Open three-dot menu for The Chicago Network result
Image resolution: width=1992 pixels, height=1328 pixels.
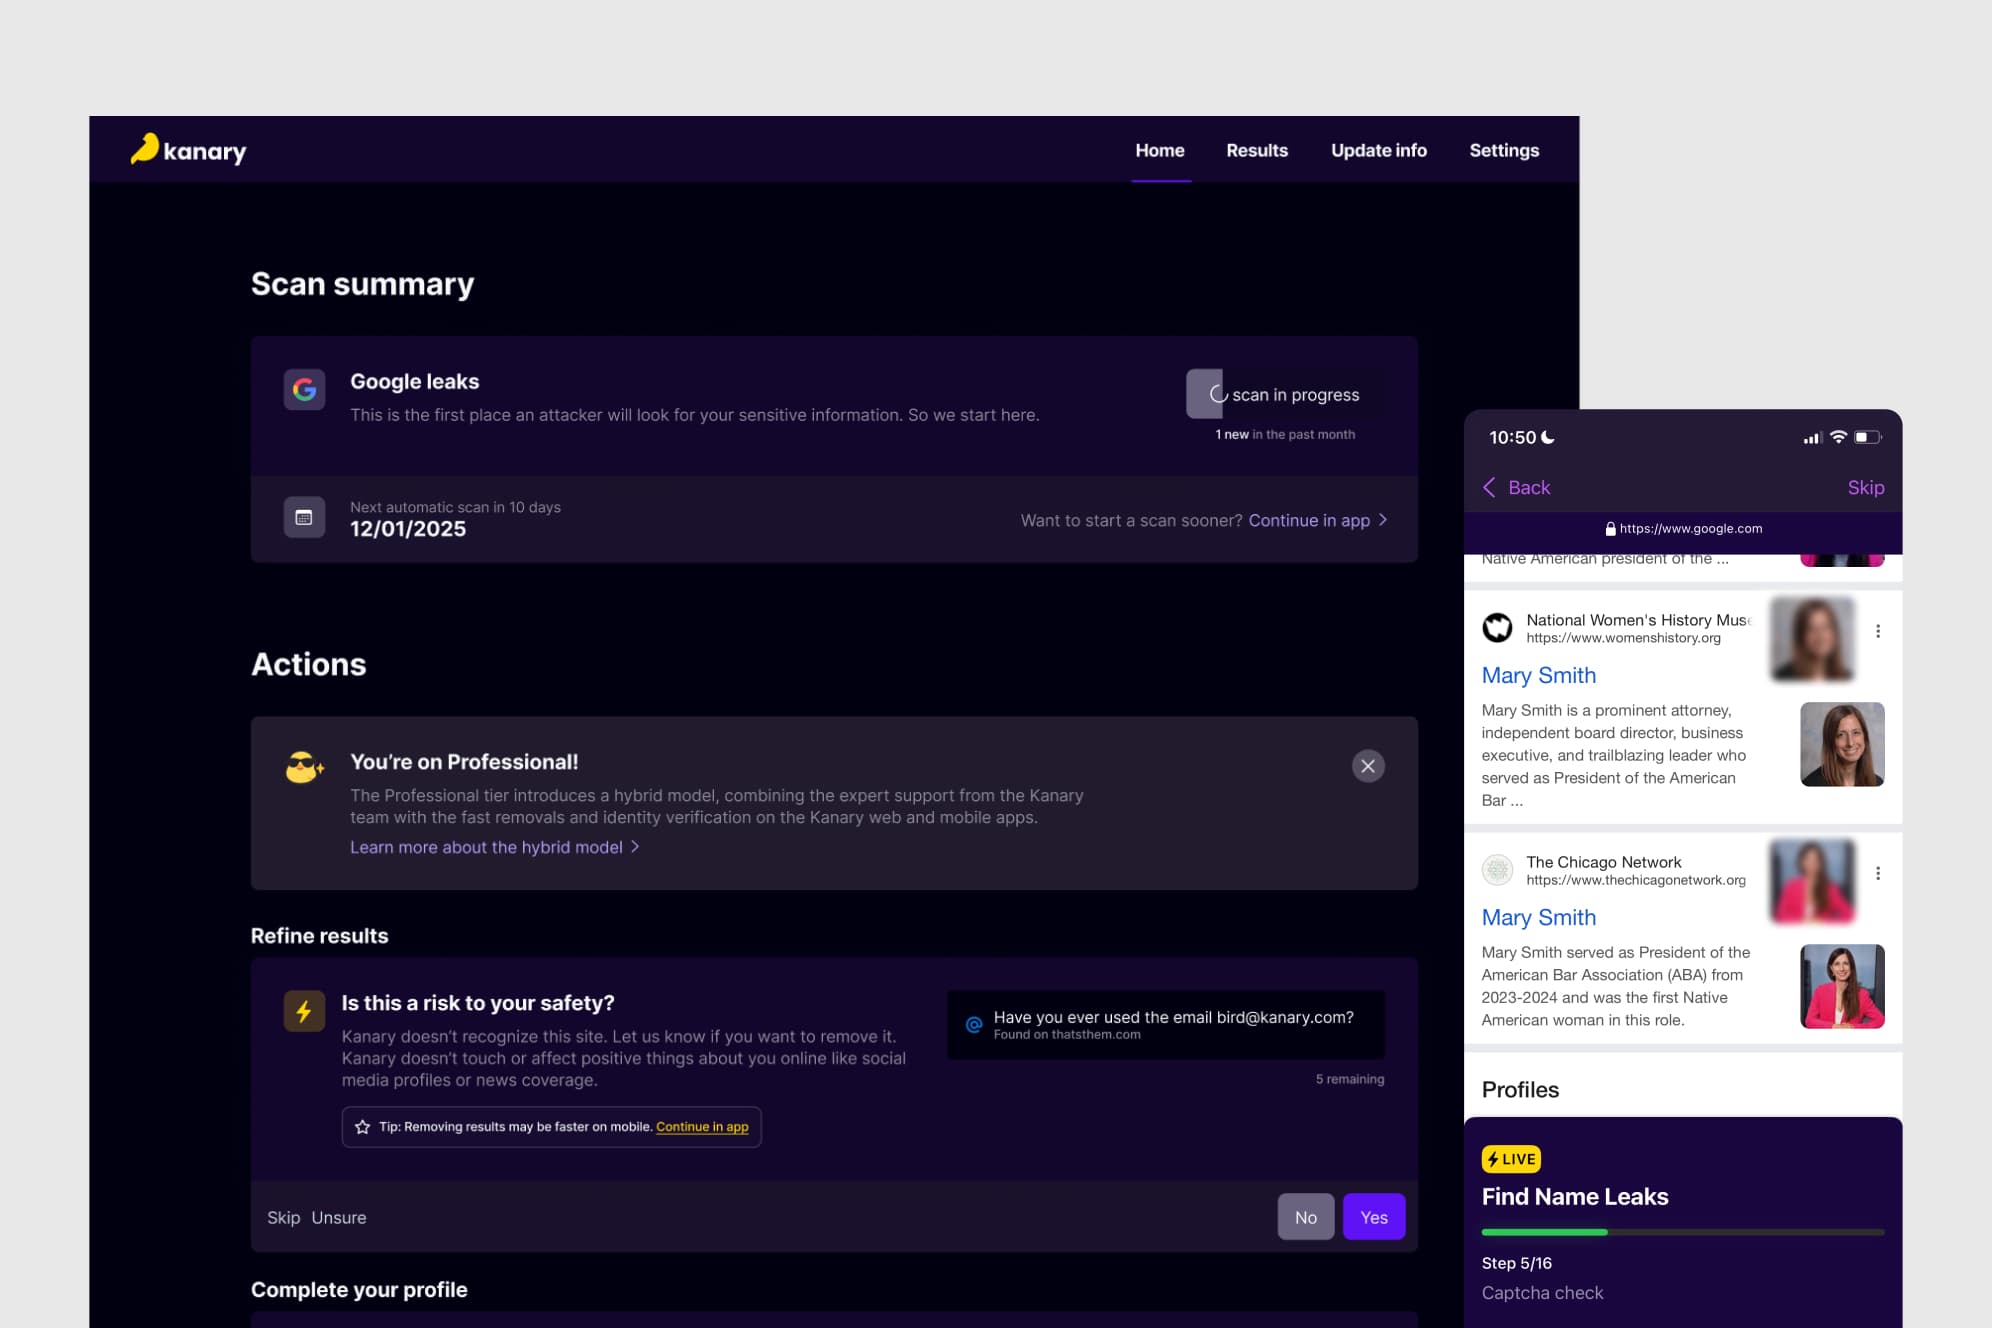tap(1879, 872)
